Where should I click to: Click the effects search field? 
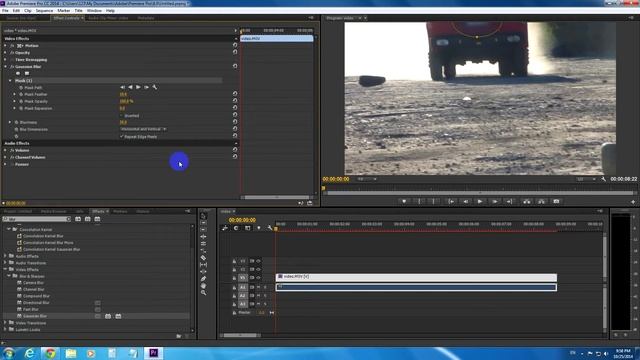pos(37,219)
